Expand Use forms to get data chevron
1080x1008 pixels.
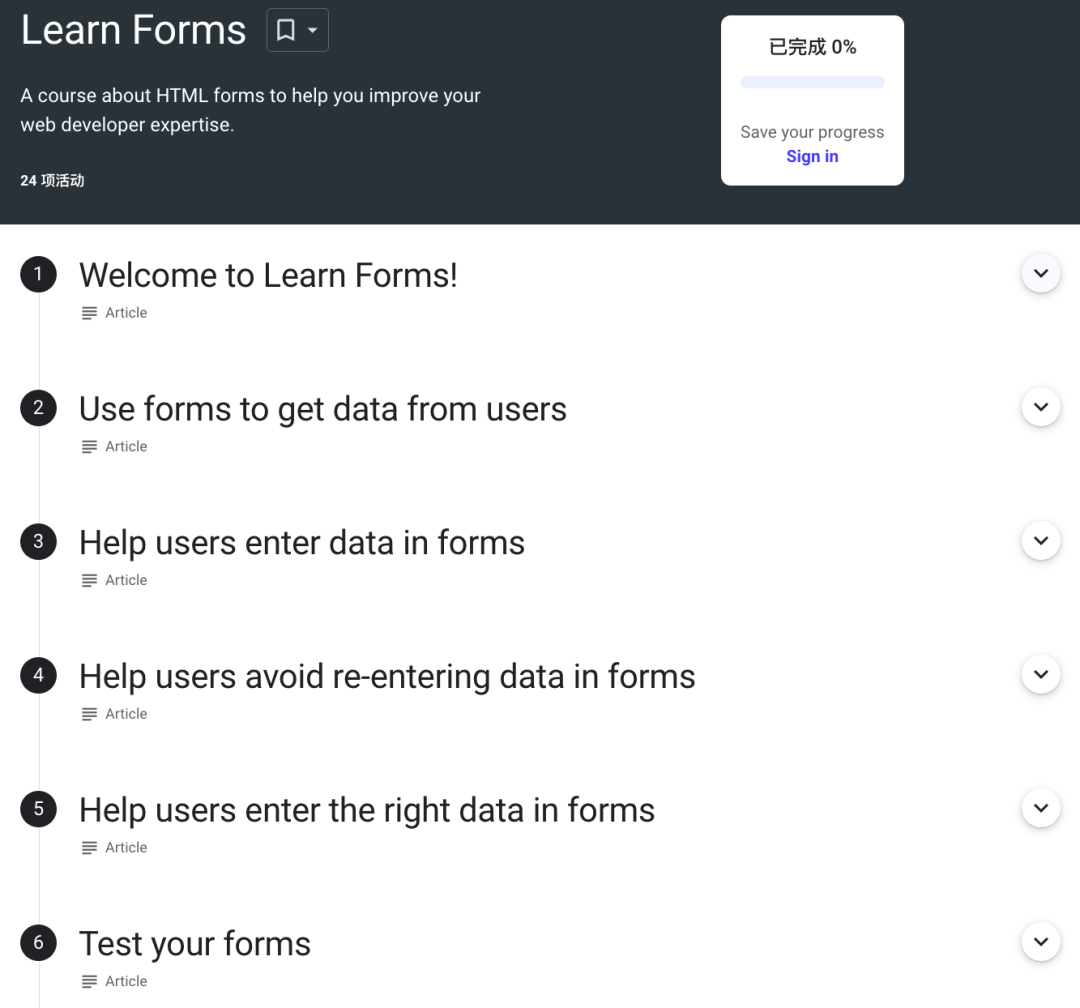(x=1041, y=407)
